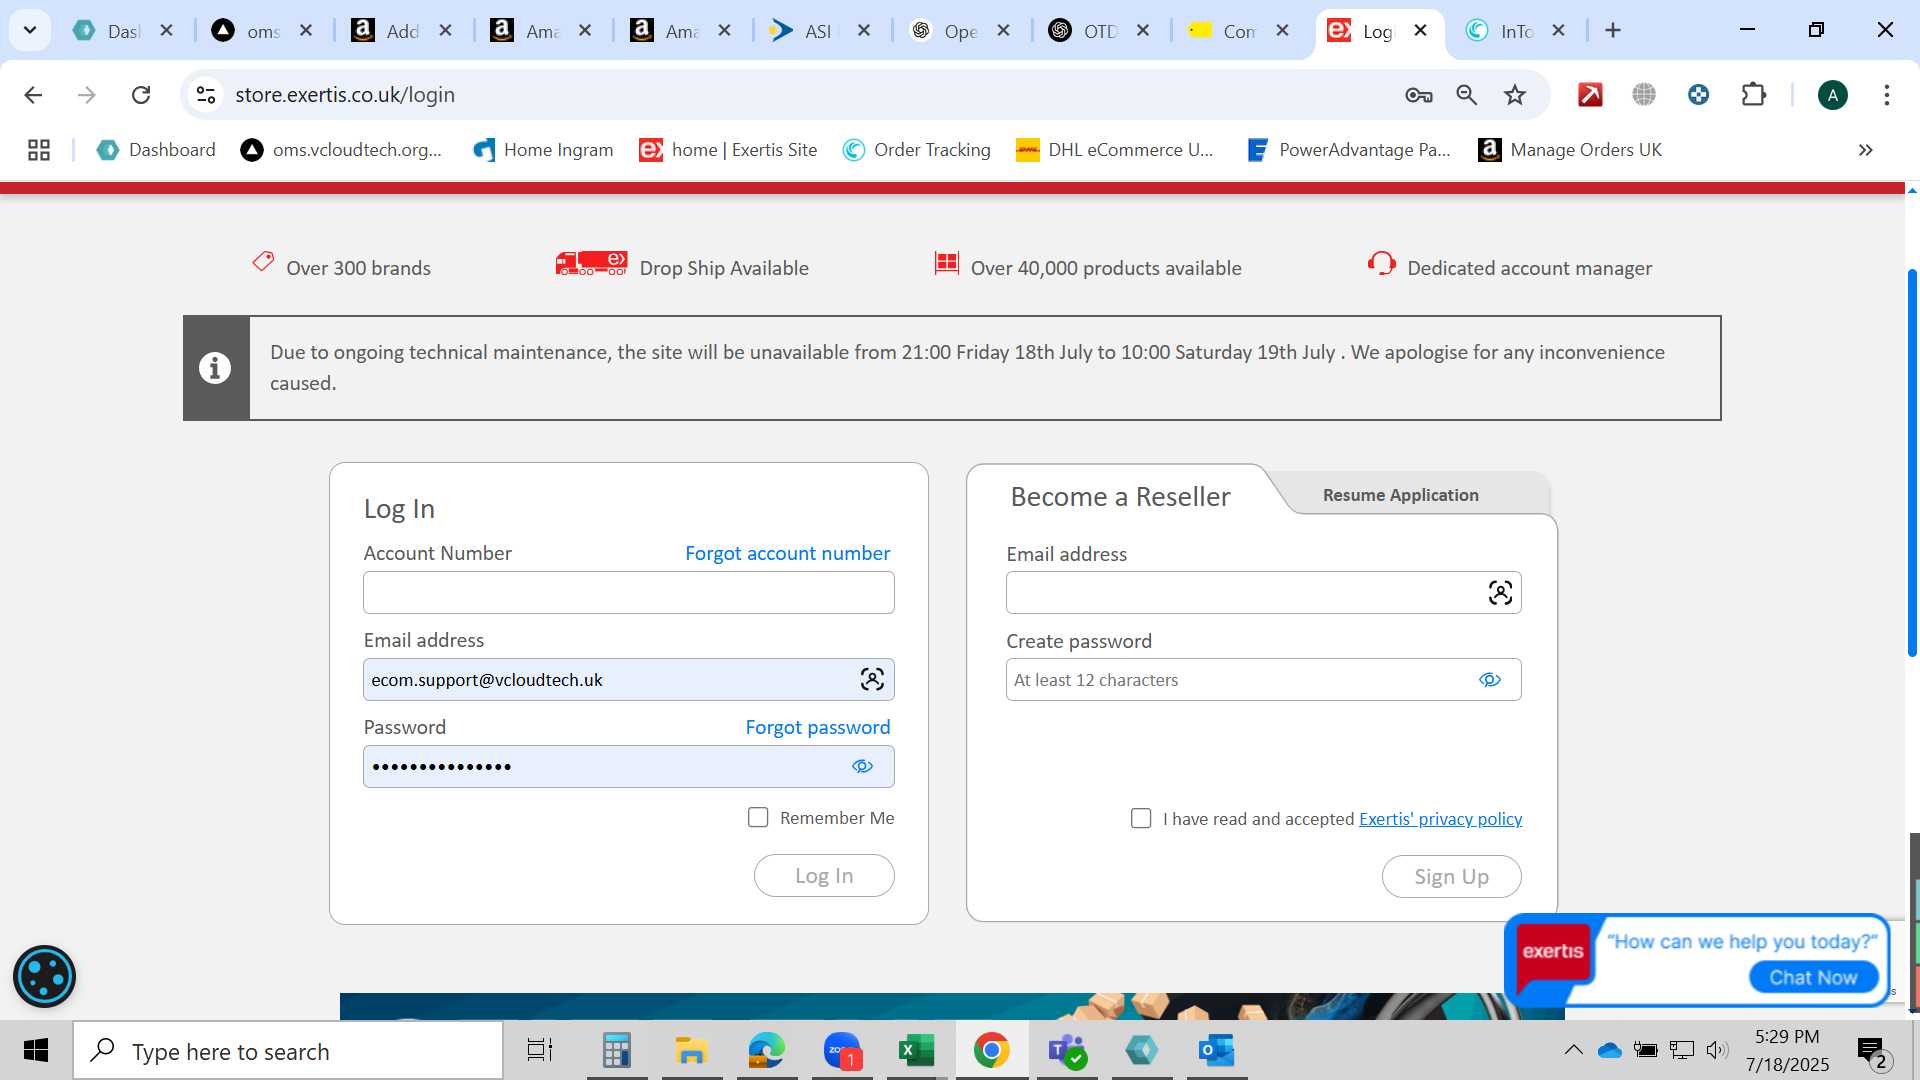Screen dimensions: 1920x1080
Task: Click the reseller Email address field
Action: pos(1263,593)
